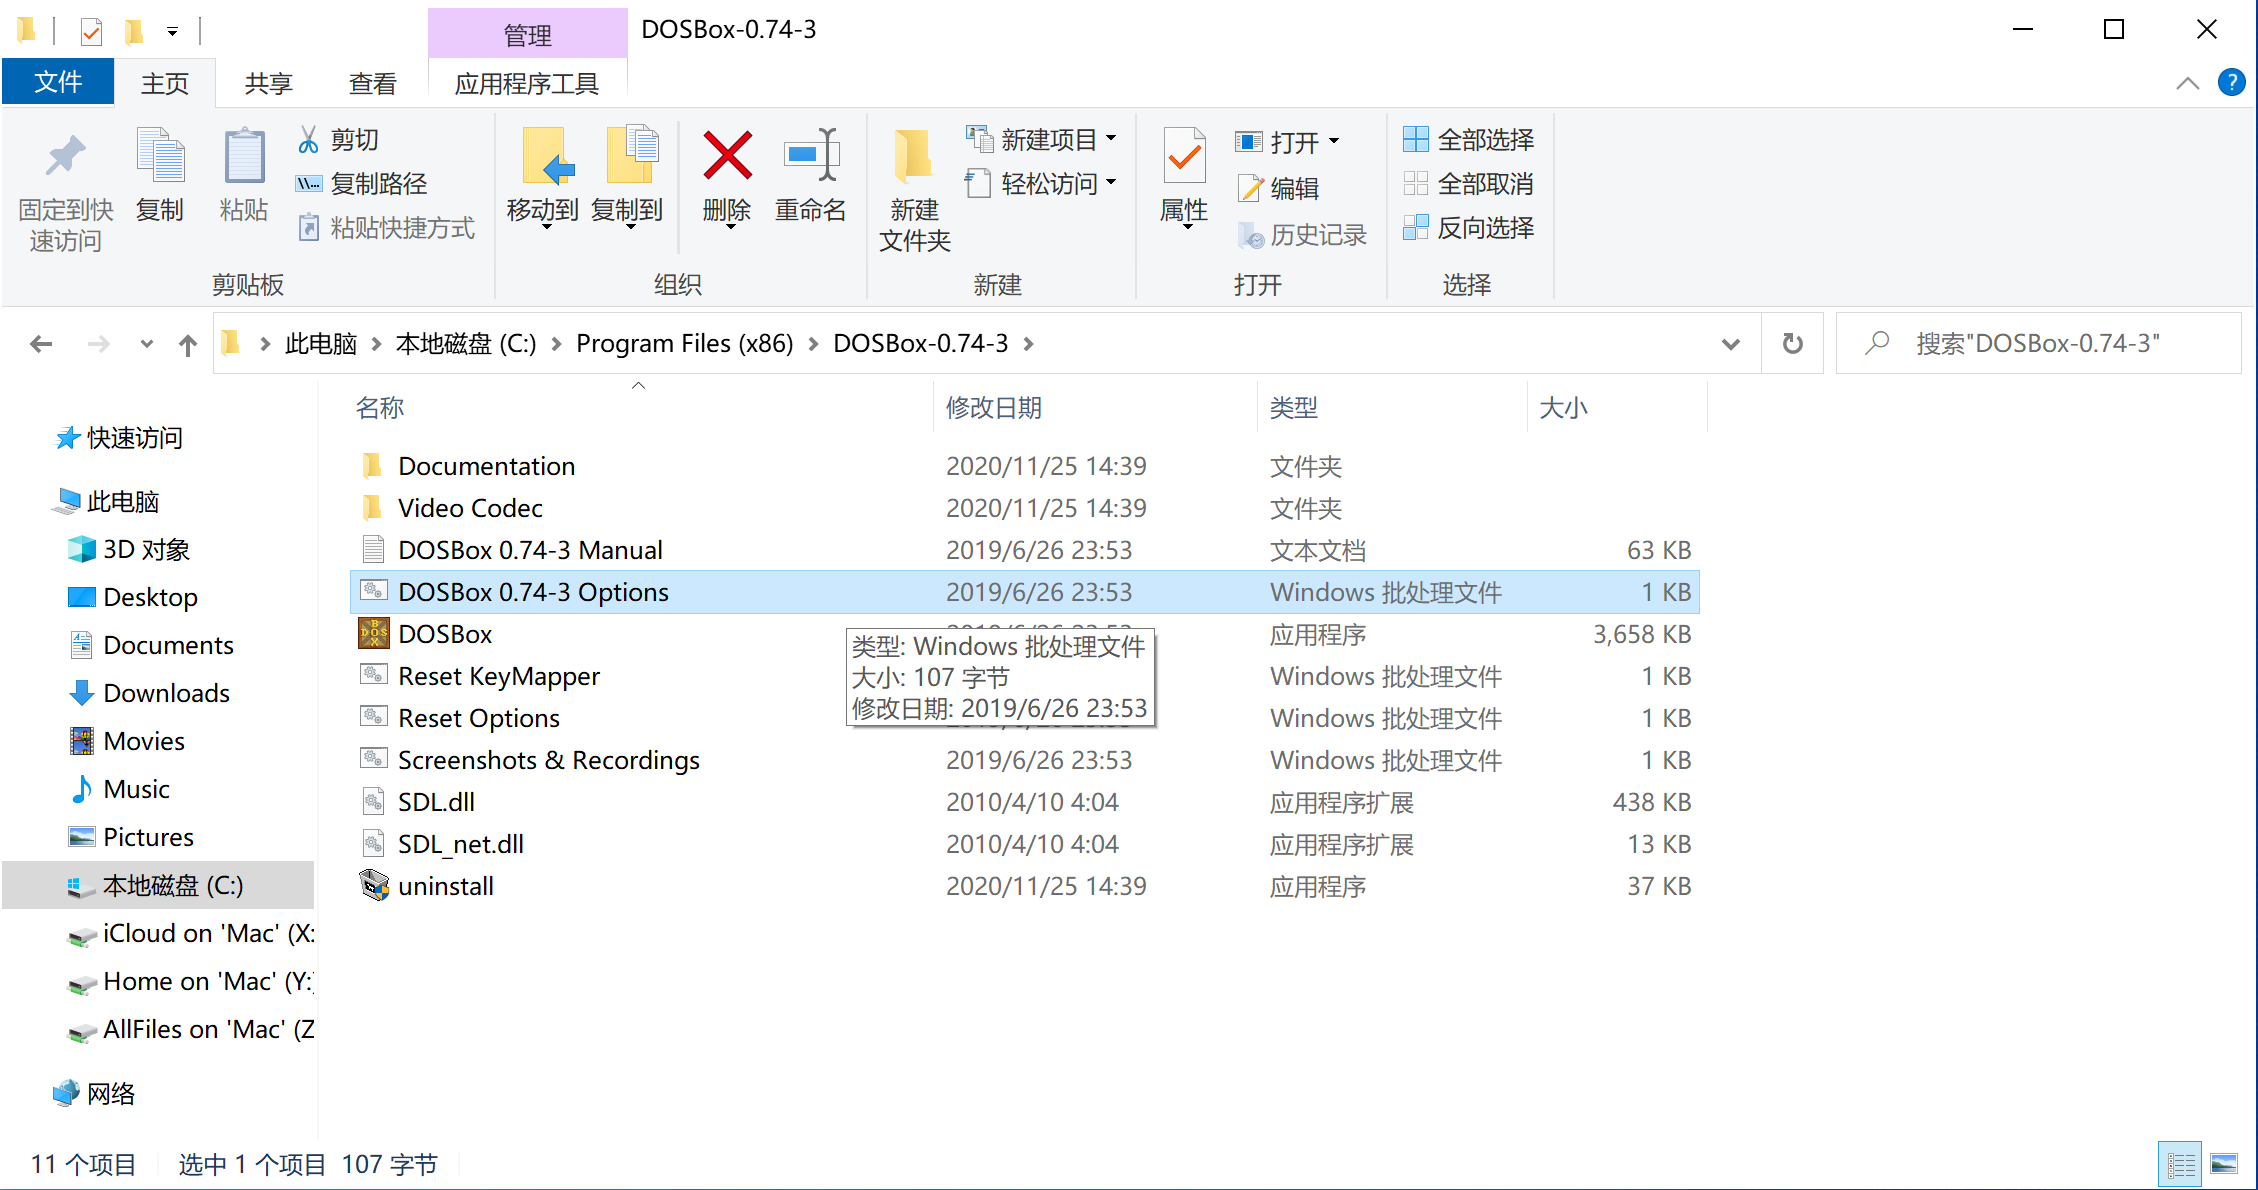
Task: Switch to the Home tab
Action: click(x=165, y=83)
